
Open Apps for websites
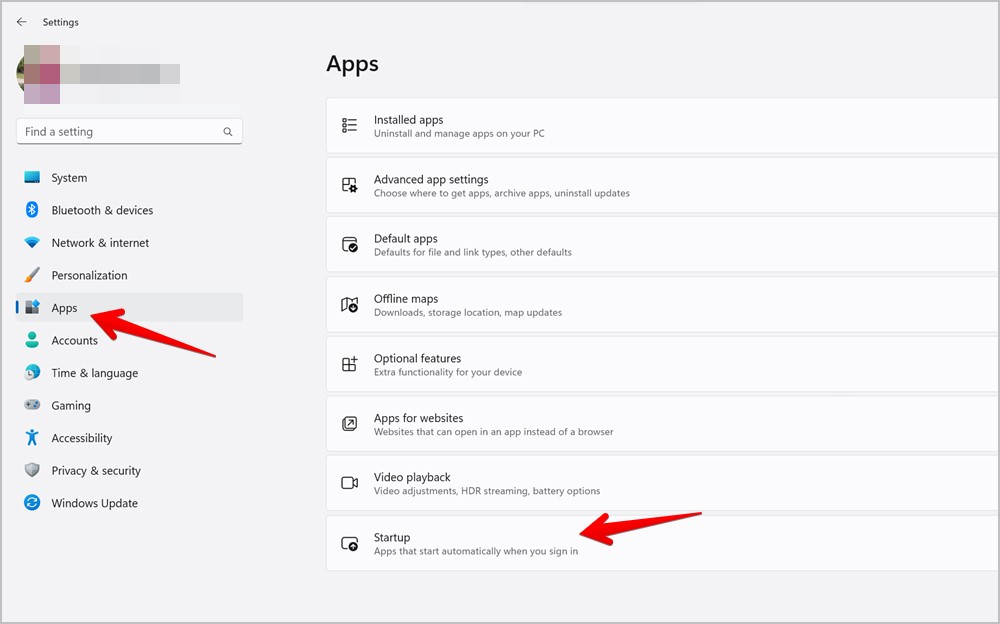(663, 424)
